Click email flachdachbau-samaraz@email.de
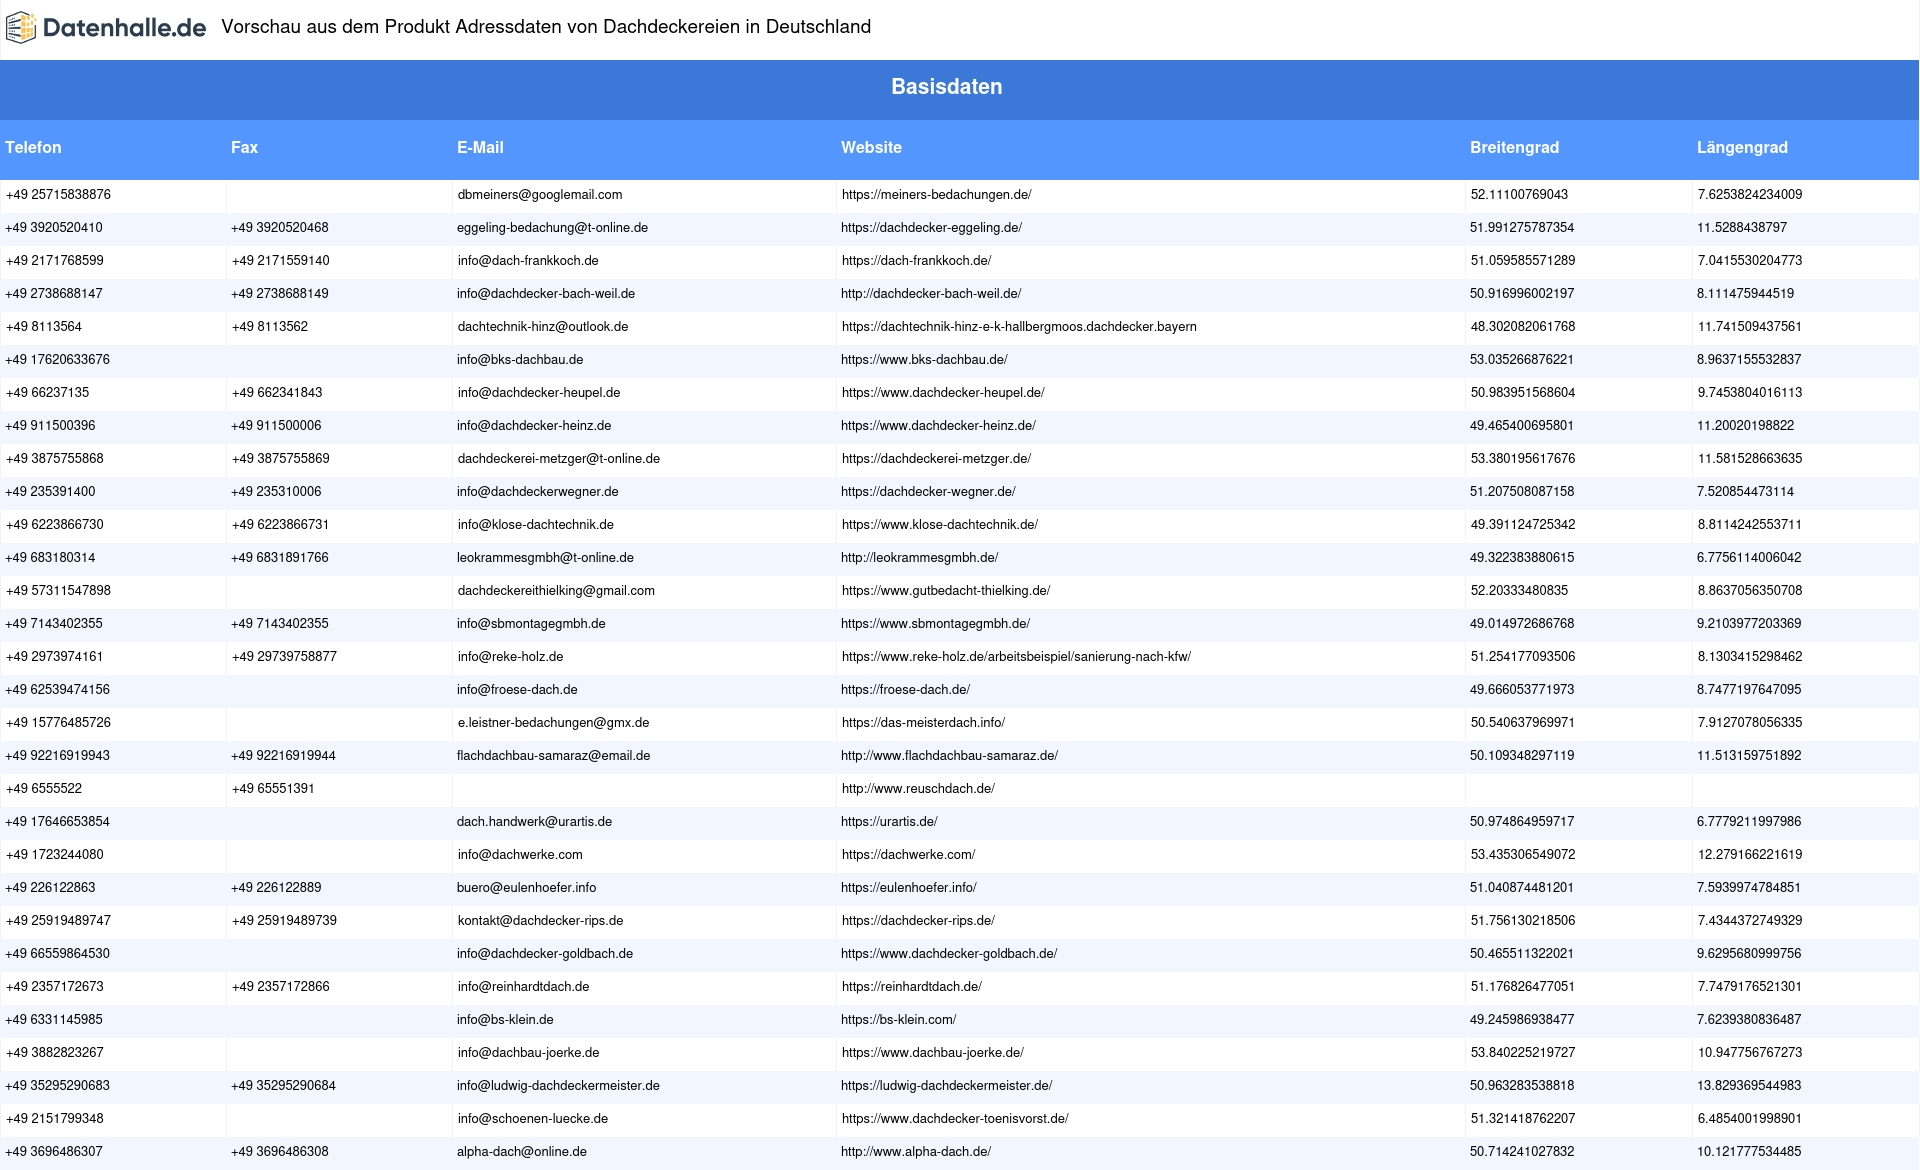Viewport: 1920px width, 1170px height. 553,756
